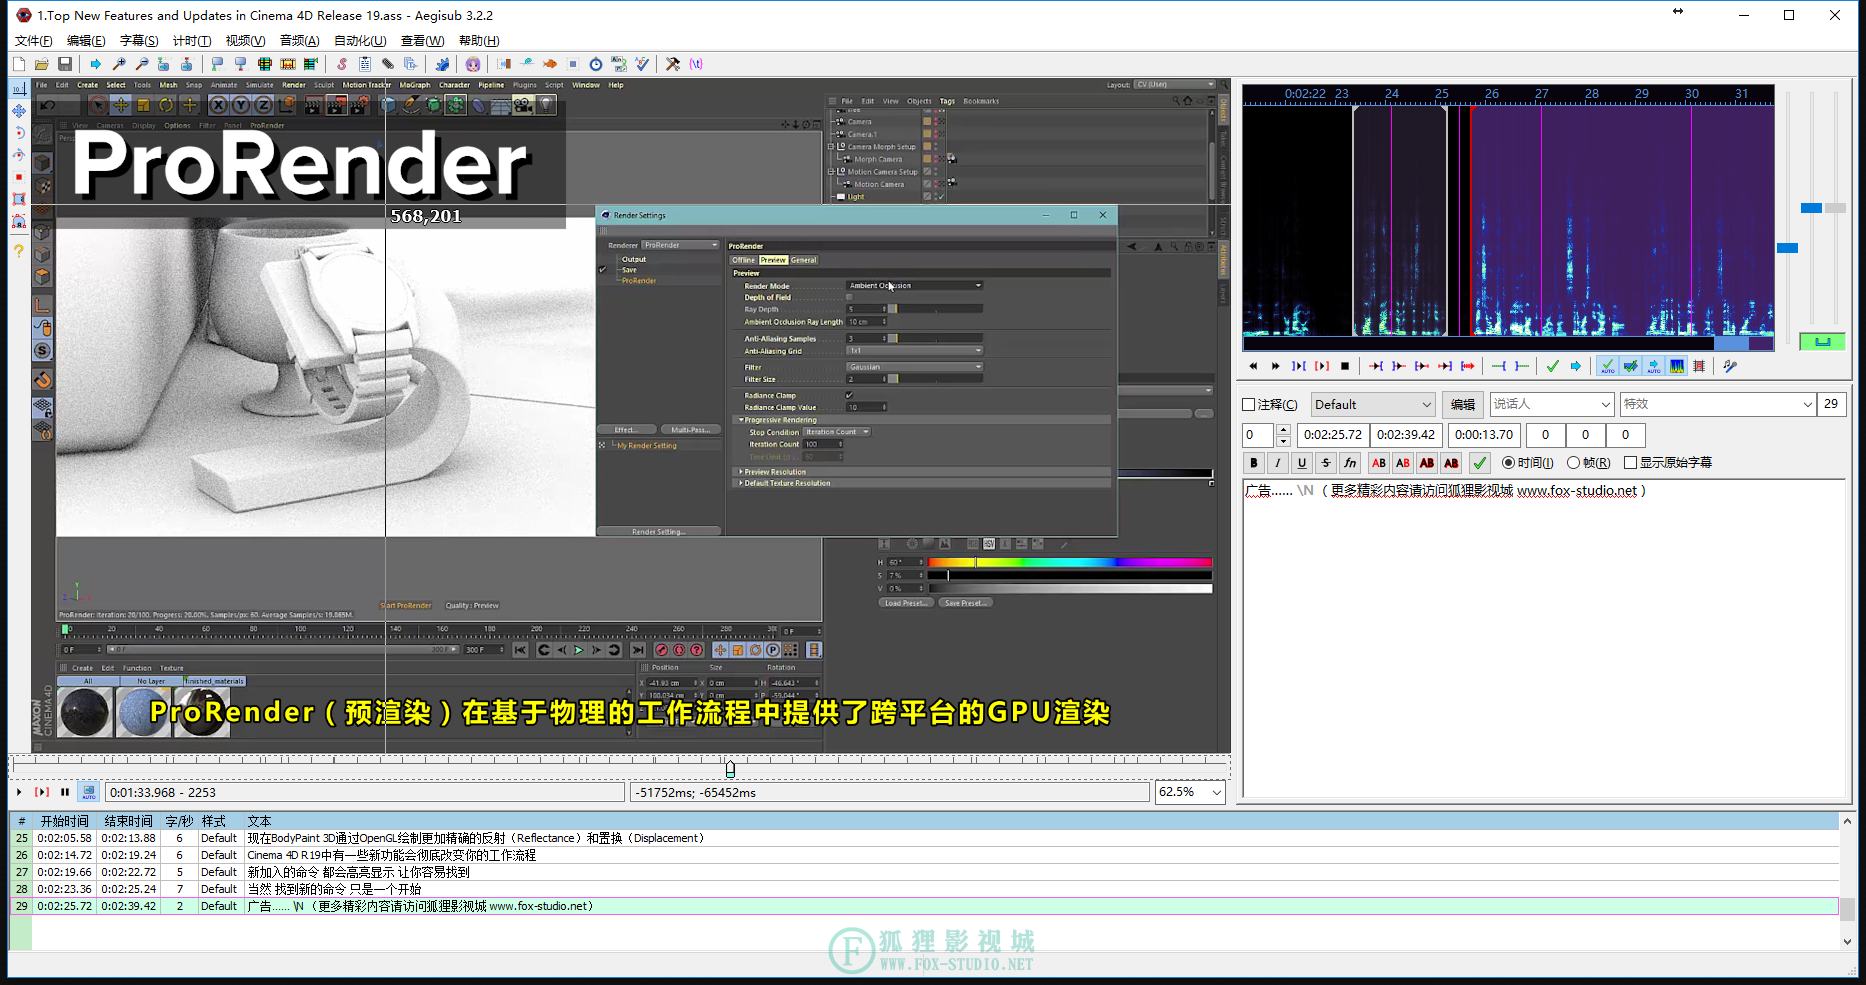The width and height of the screenshot is (1866, 985).
Task: Toggle tag hiding mode {\t} icon
Action: click(696, 64)
